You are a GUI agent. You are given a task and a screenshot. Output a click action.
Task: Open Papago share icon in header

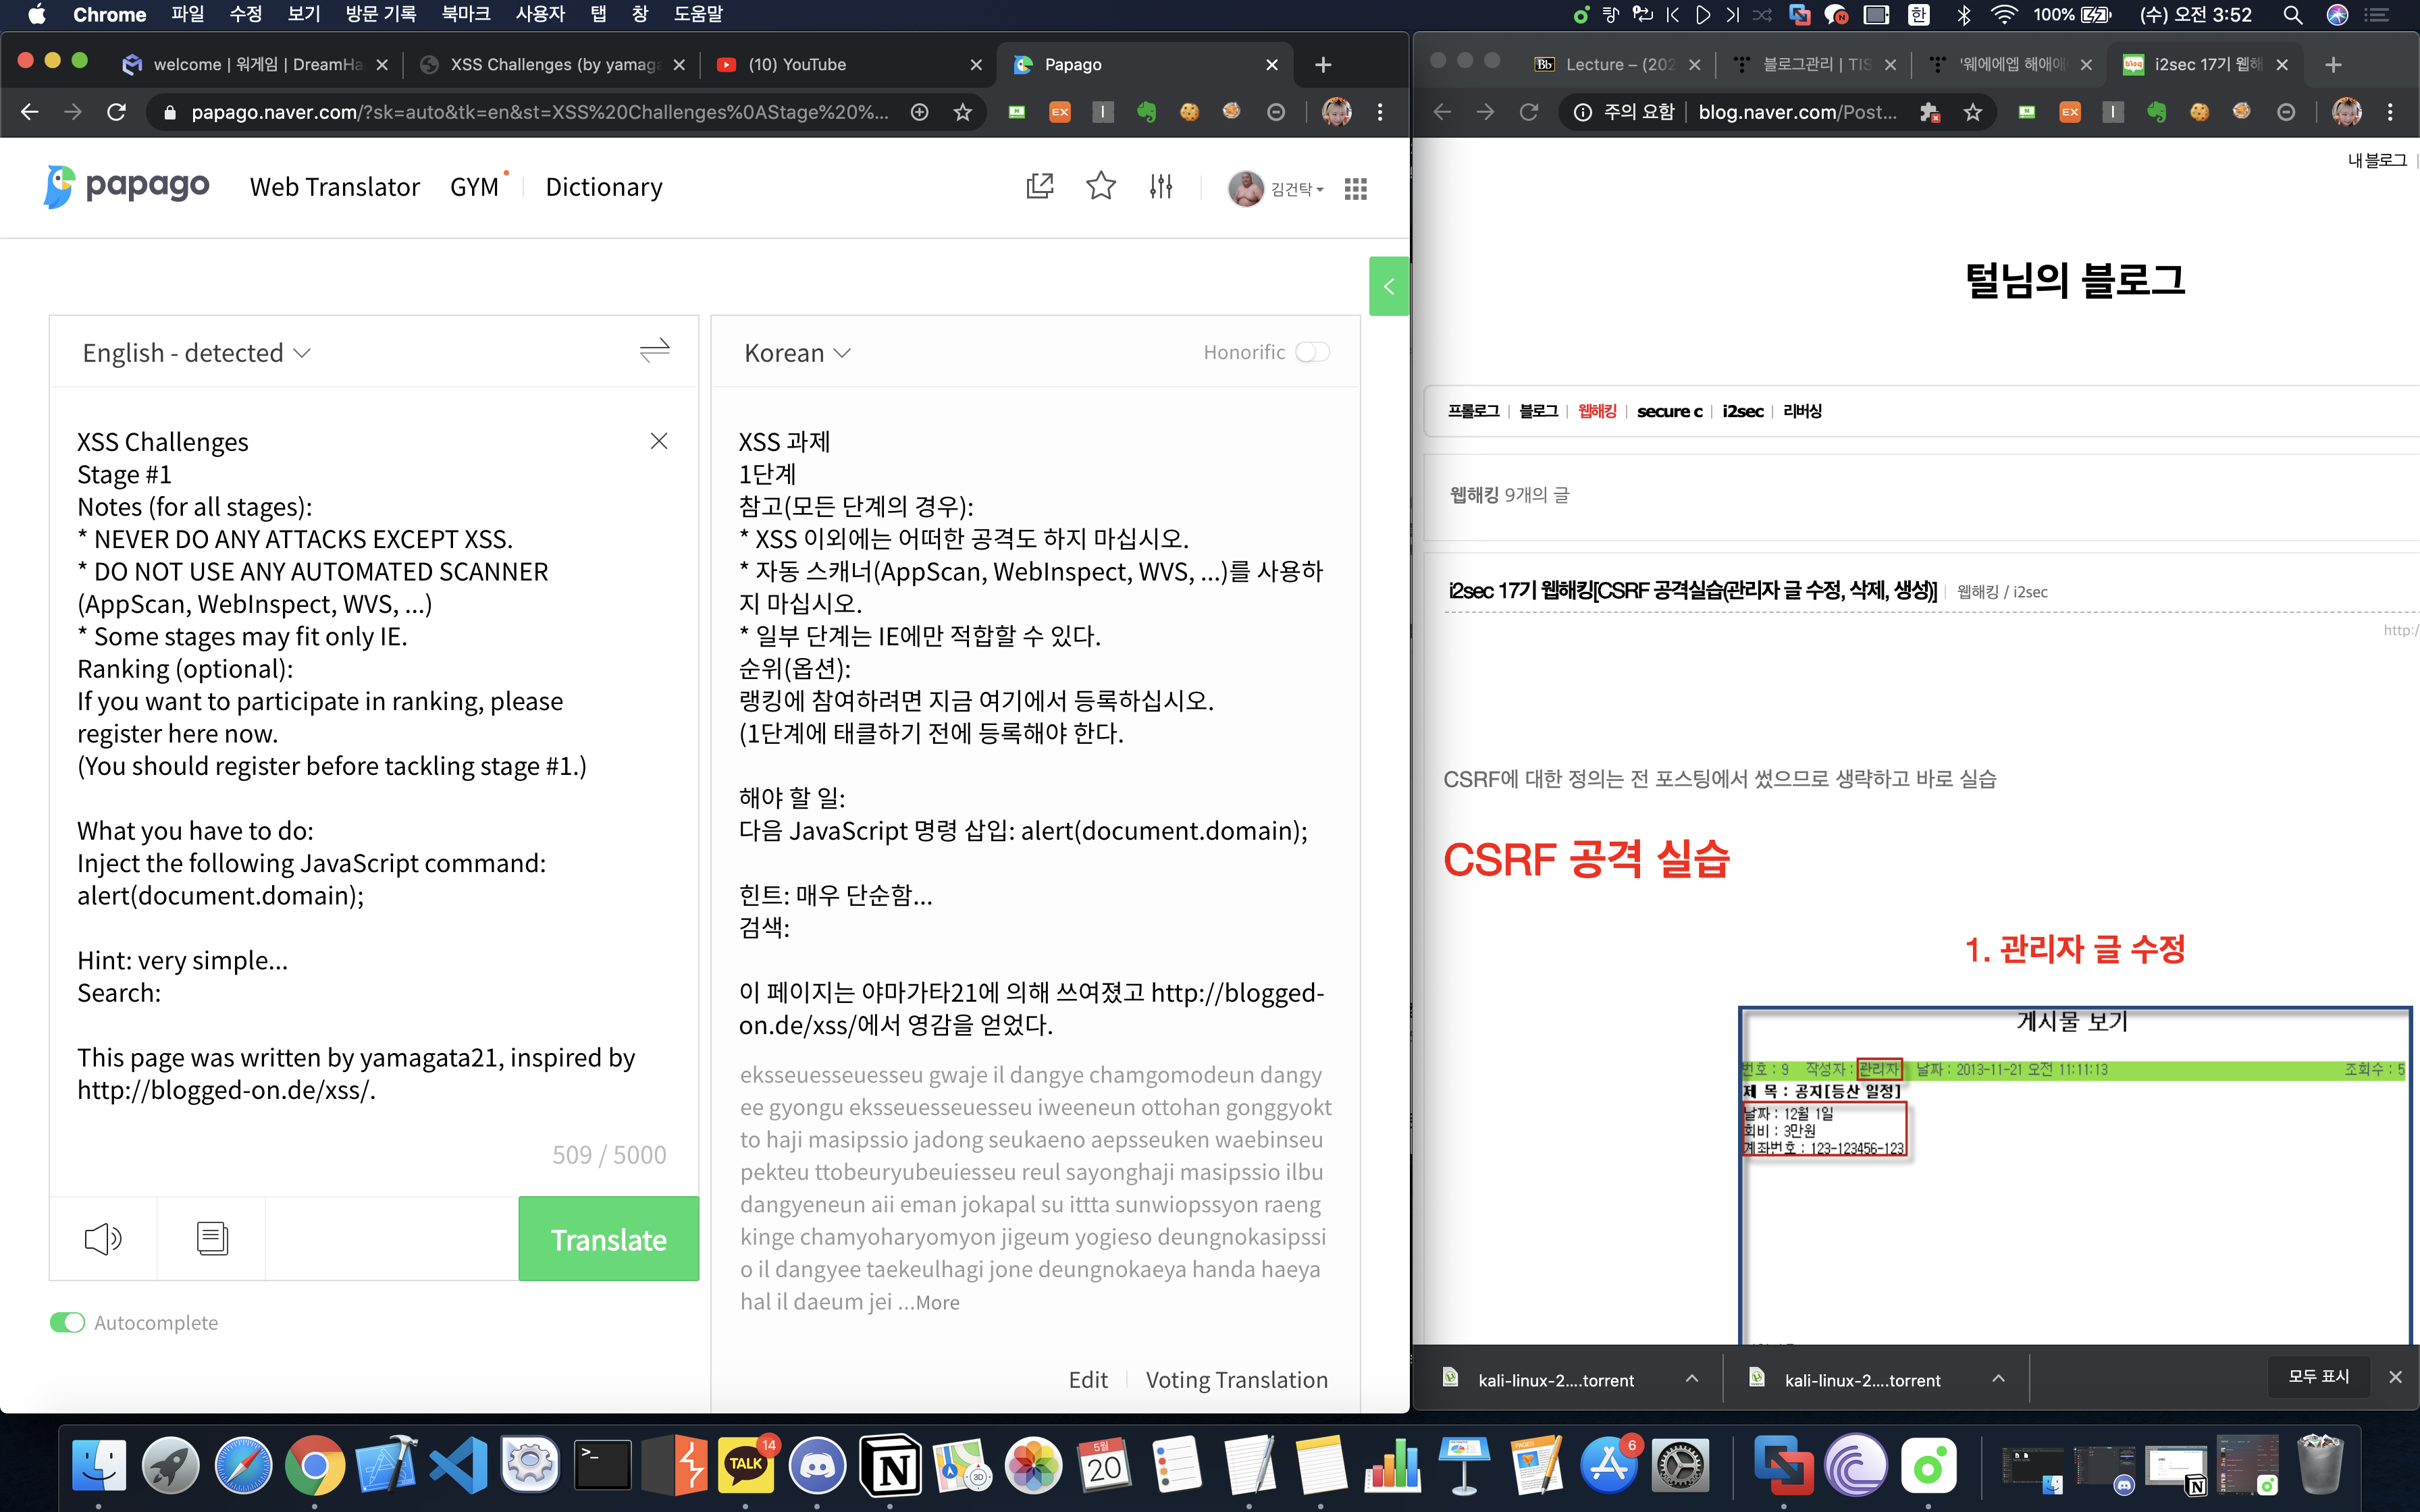1040,186
